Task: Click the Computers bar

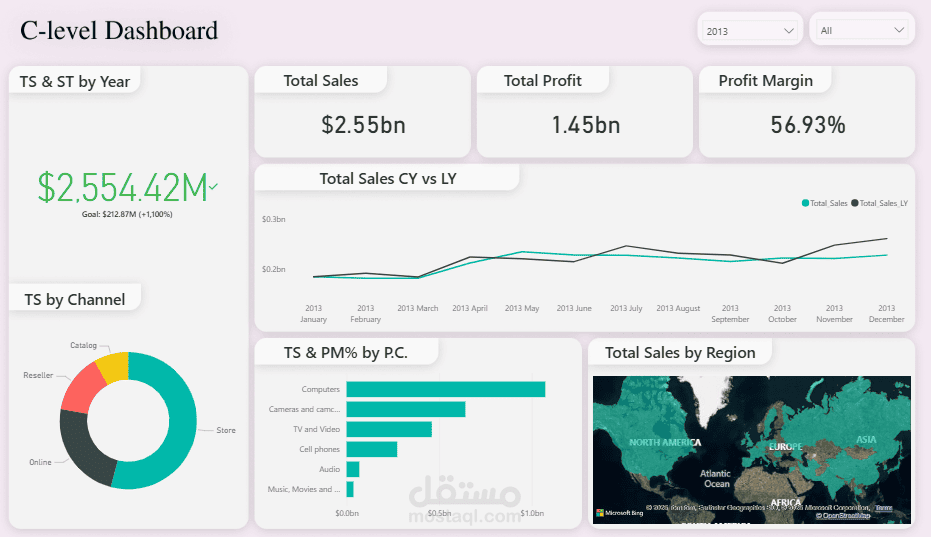Action: [445, 389]
